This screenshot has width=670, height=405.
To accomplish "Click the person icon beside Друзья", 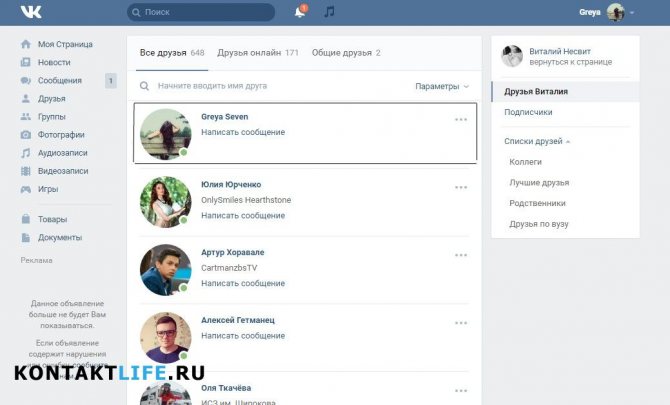I will pos(26,98).
